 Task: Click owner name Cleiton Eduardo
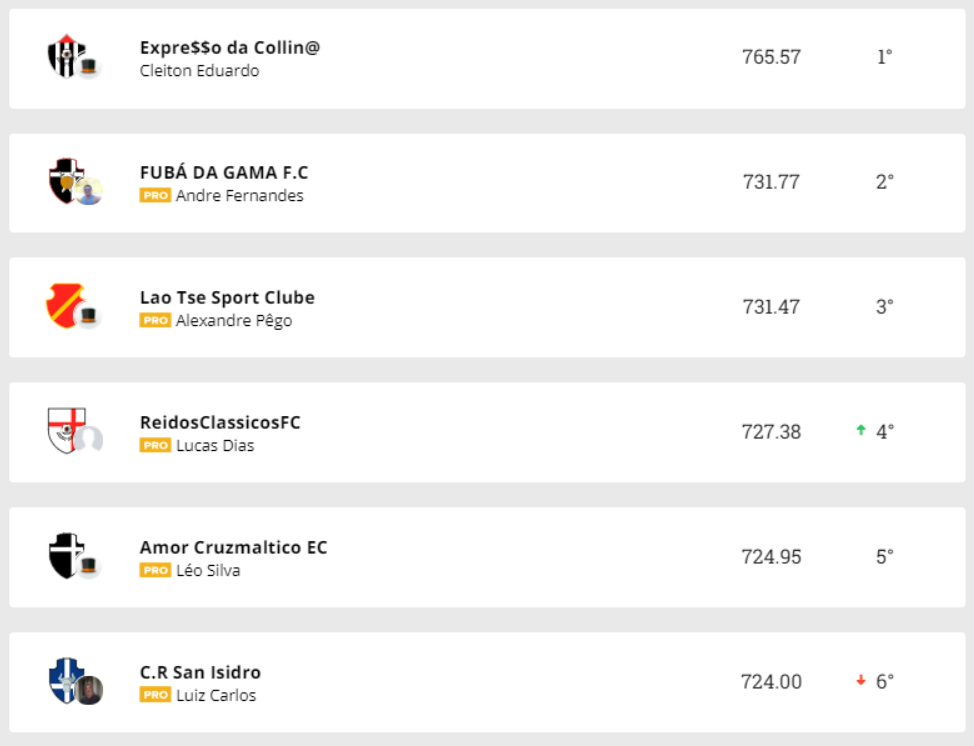coord(199,71)
